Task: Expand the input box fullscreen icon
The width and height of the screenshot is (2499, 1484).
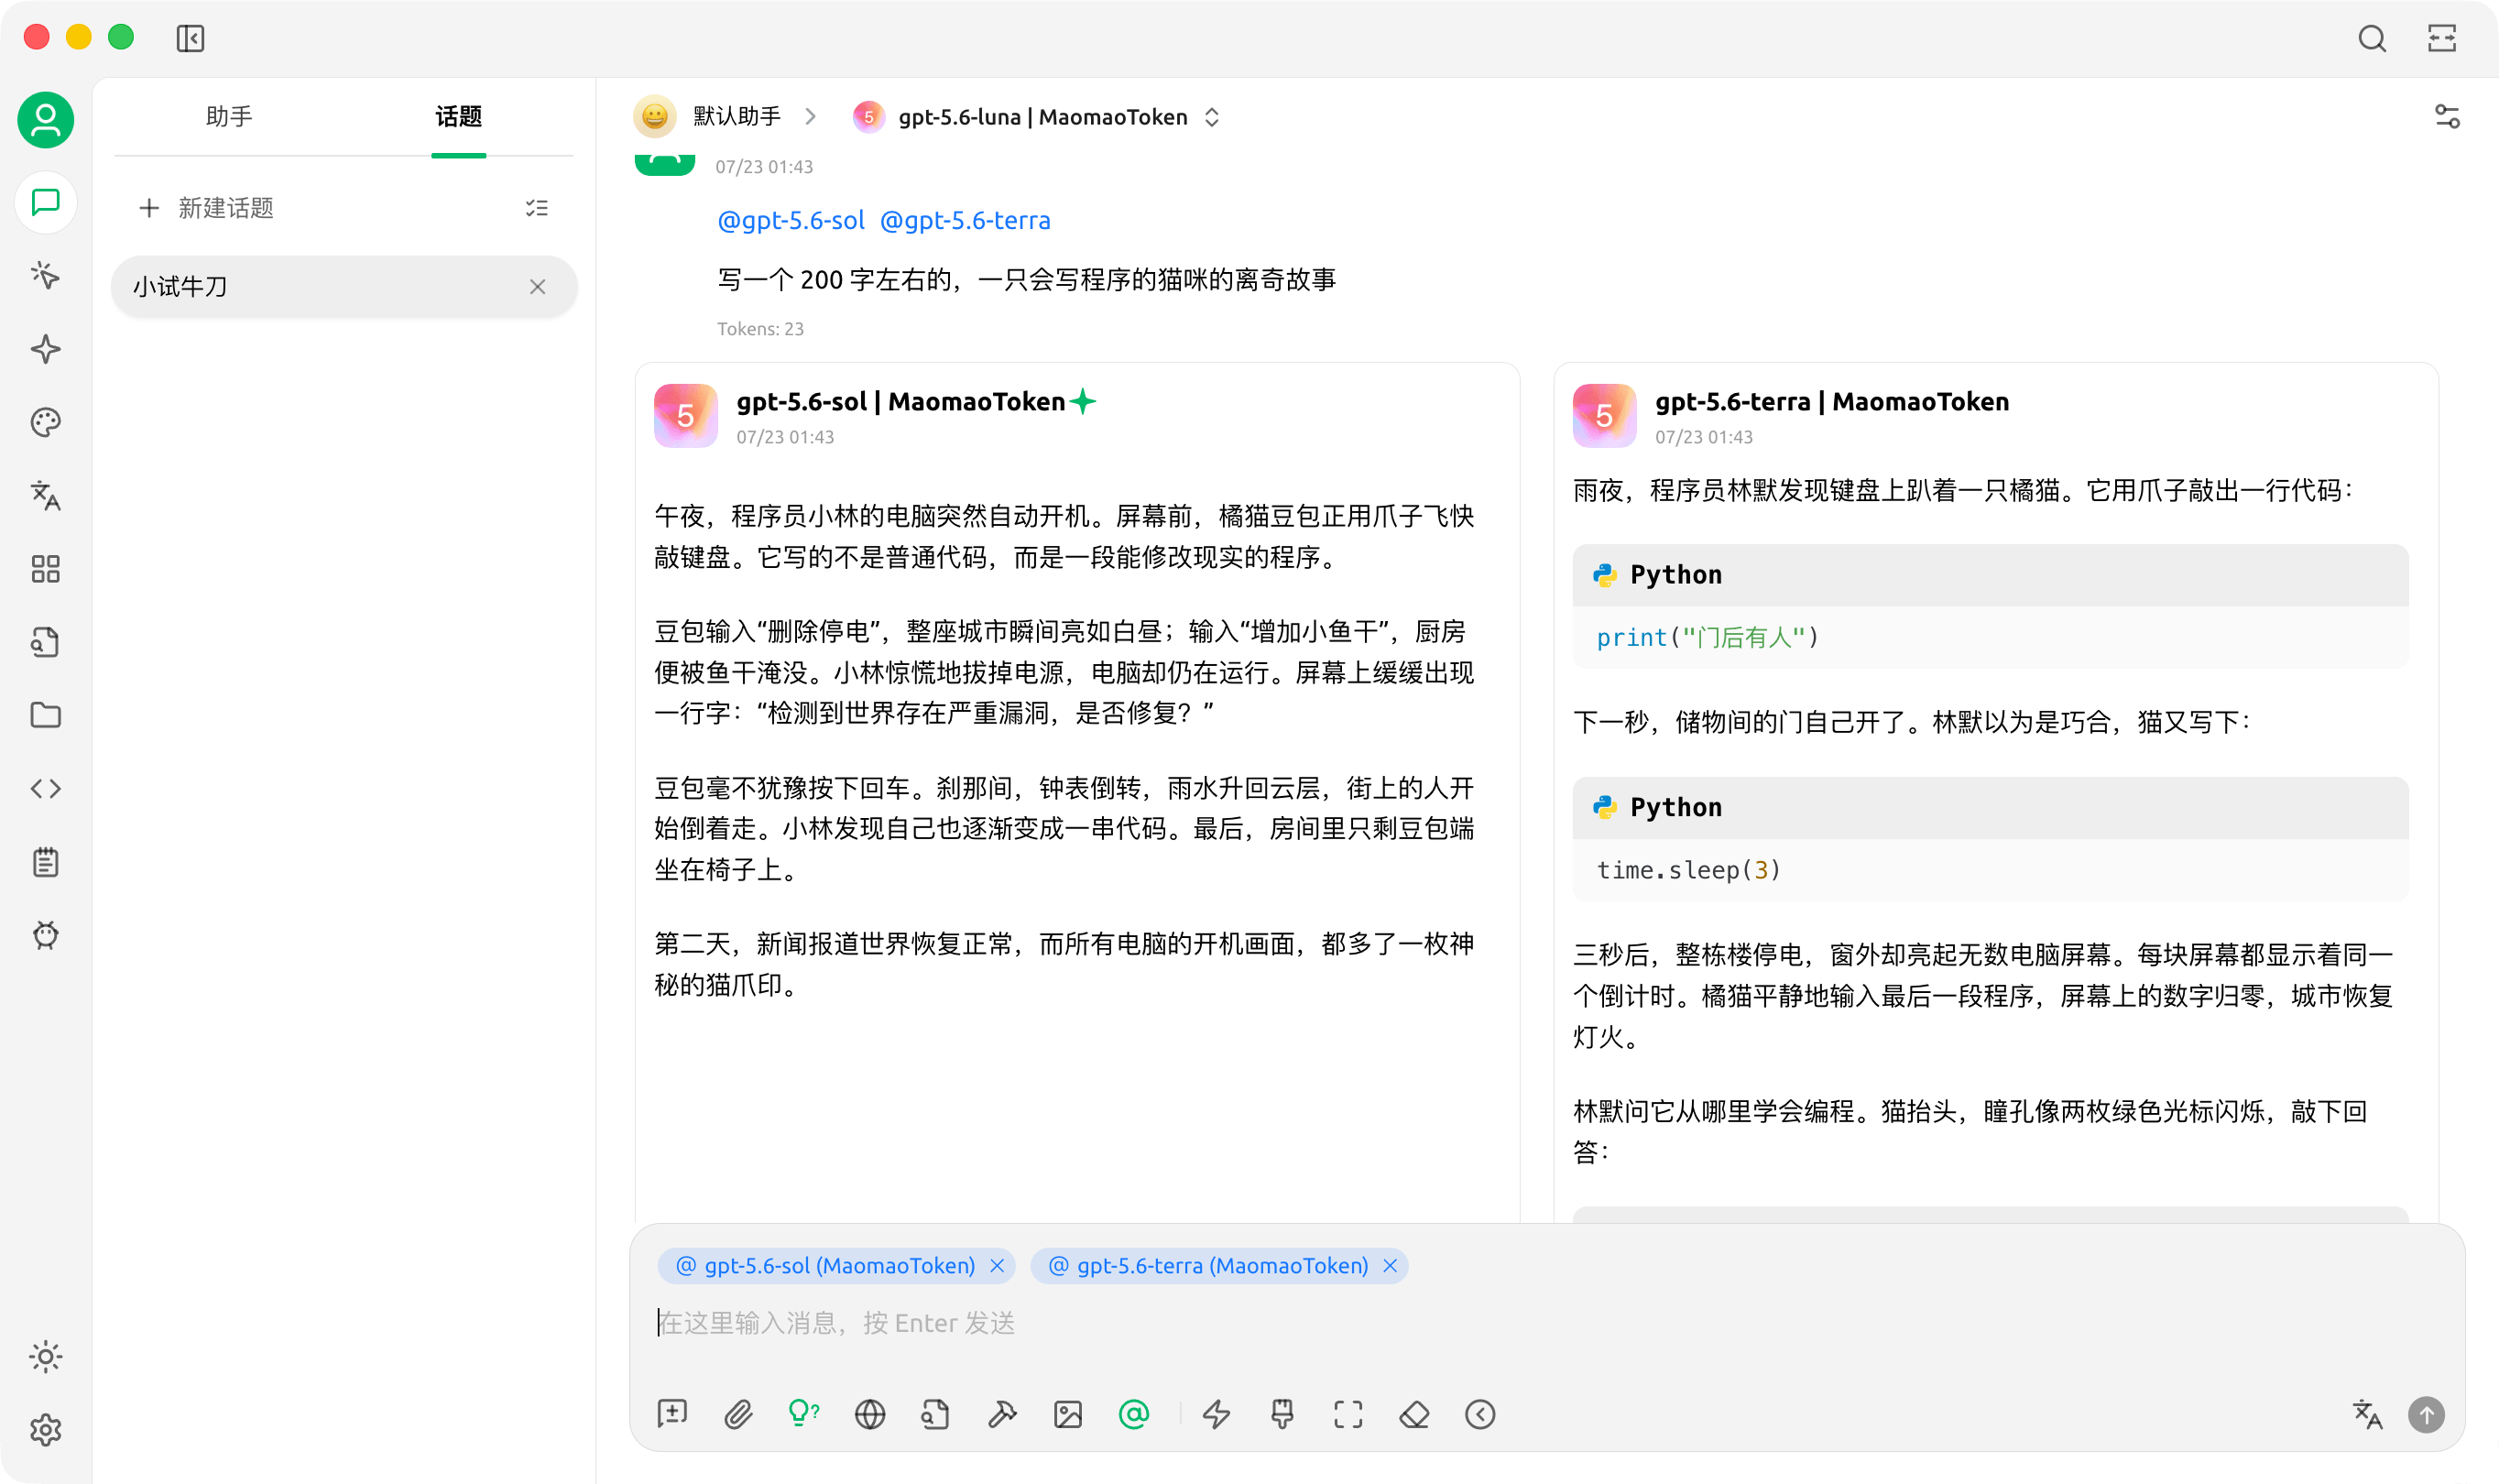Action: (1348, 1414)
